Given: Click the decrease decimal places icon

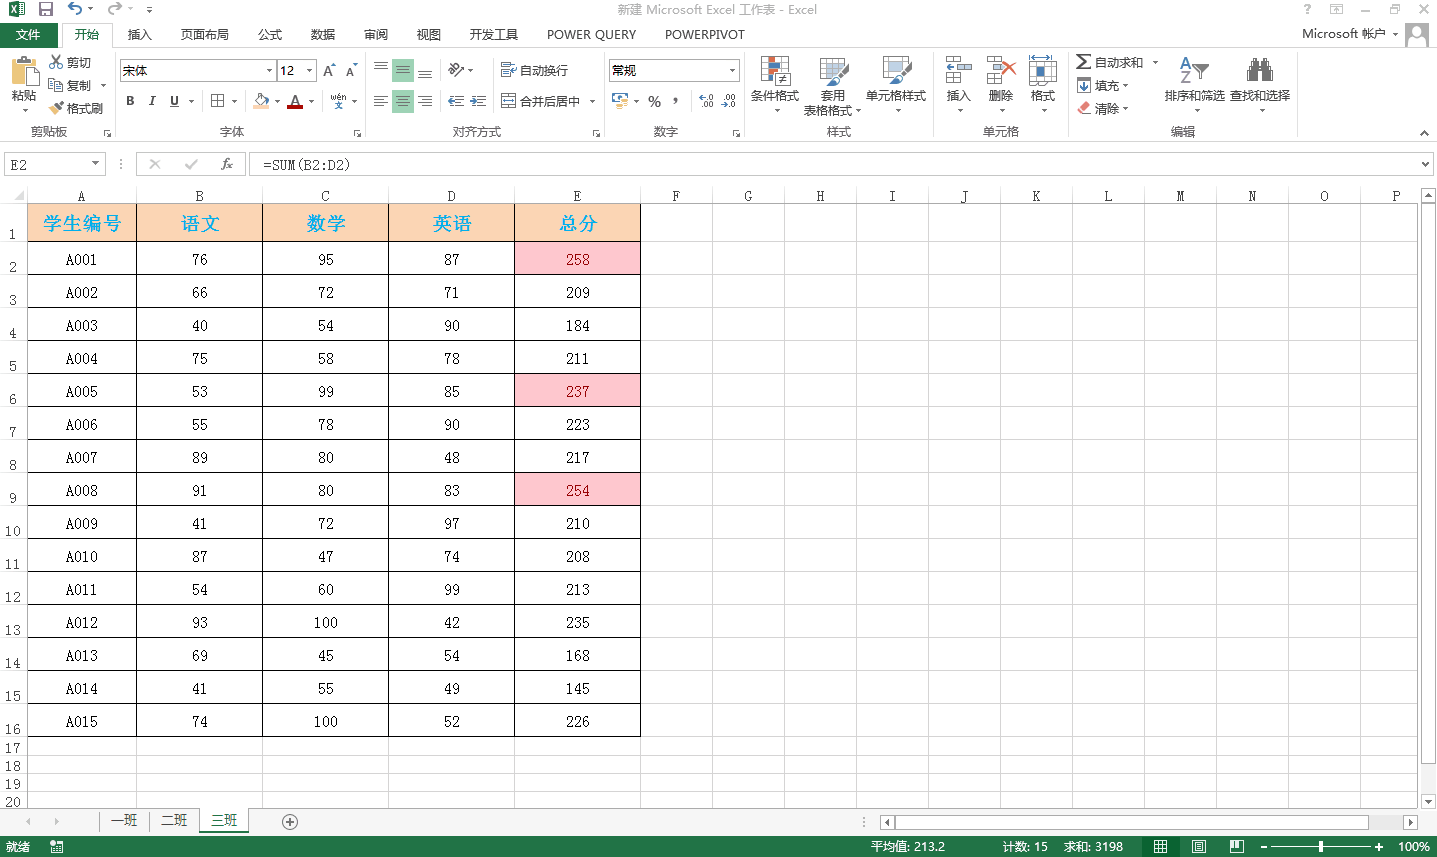Looking at the screenshot, I should pos(729,101).
